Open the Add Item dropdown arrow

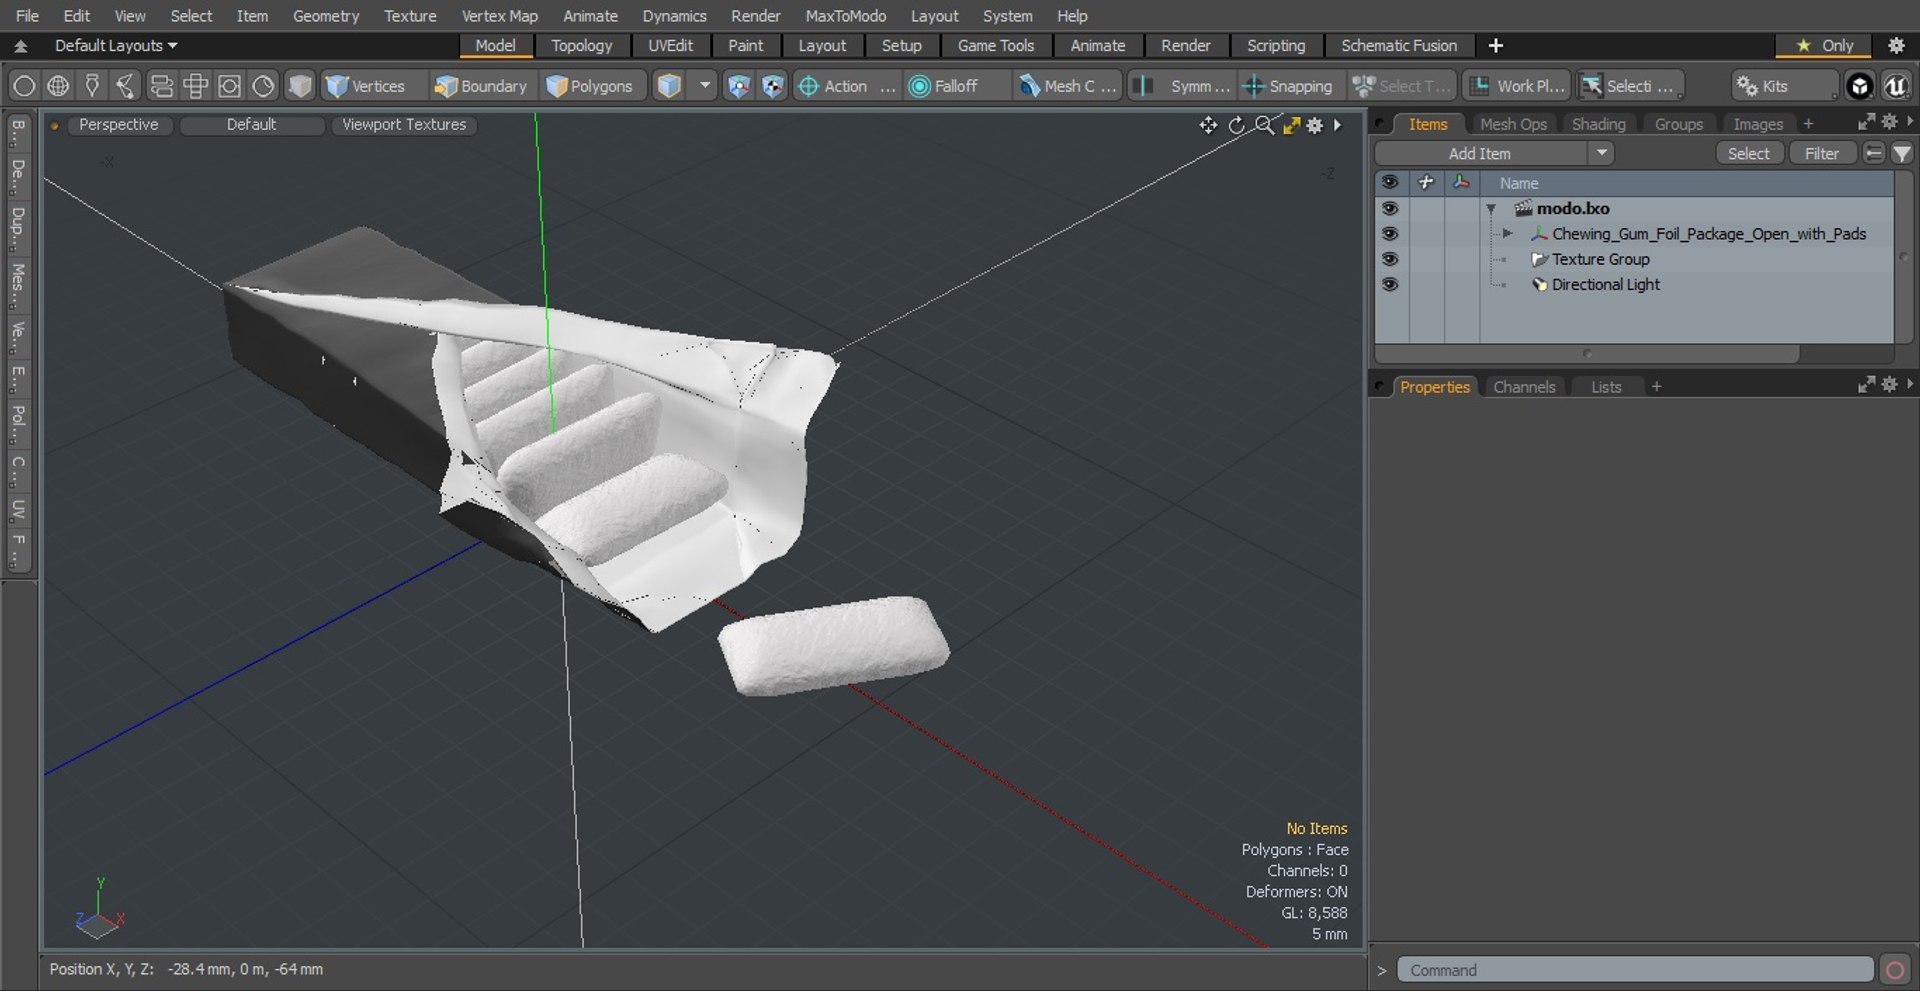(x=1601, y=153)
